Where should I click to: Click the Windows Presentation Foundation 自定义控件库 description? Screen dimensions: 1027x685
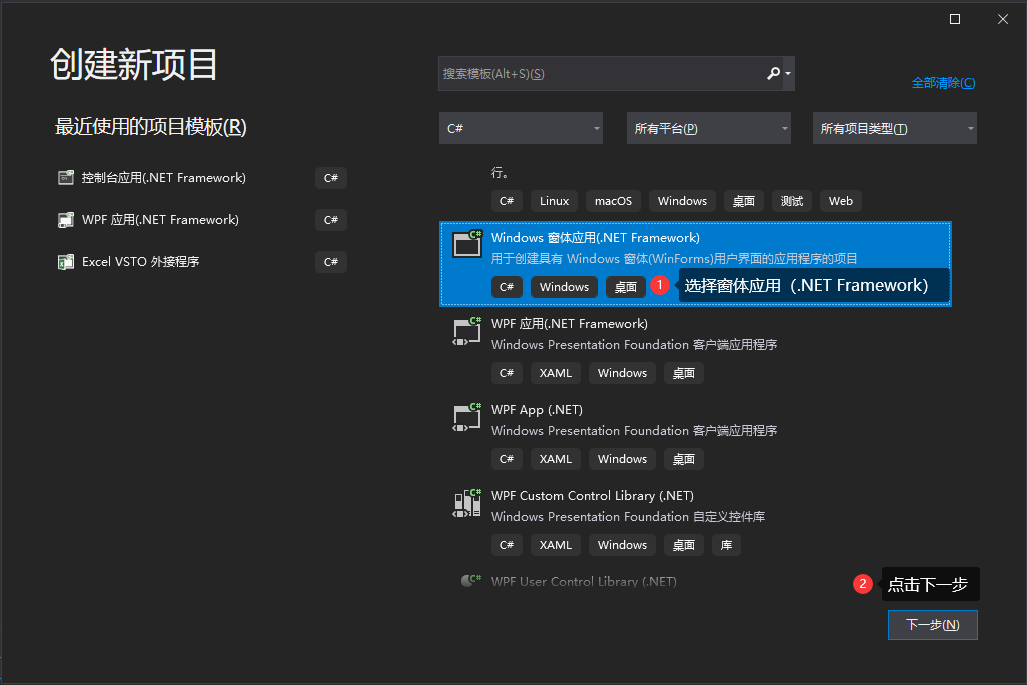coord(627,517)
